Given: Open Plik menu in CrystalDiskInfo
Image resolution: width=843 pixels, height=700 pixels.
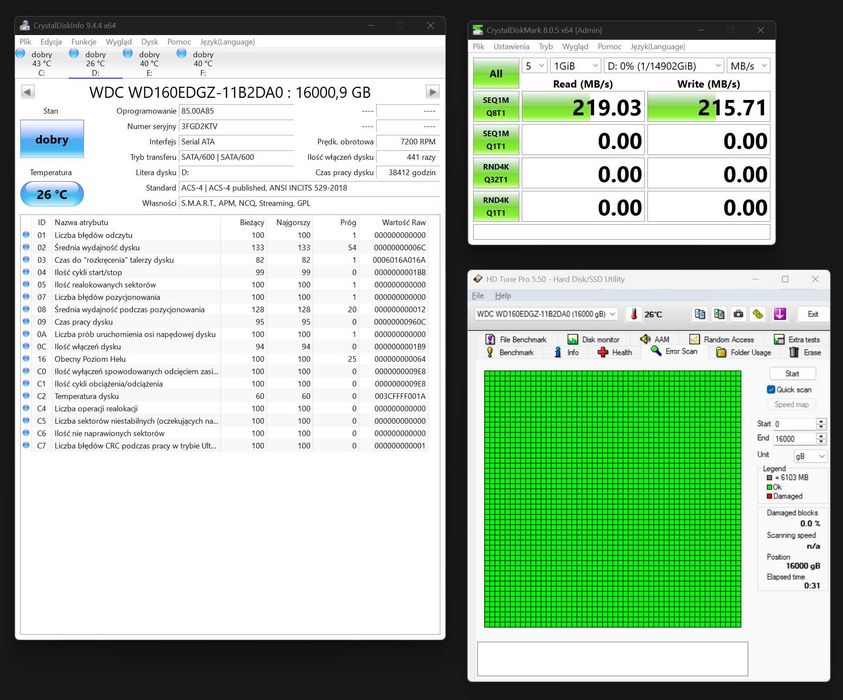Looking at the screenshot, I should coord(25,41).
